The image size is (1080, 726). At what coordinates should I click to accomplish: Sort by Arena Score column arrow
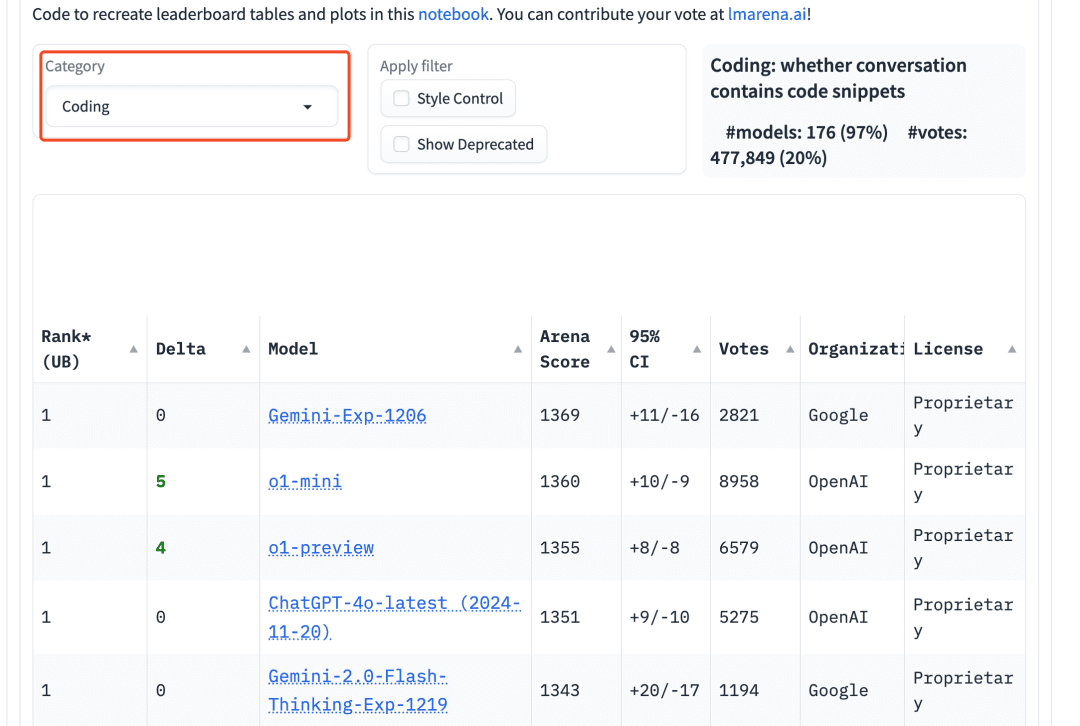coord(611,349)
